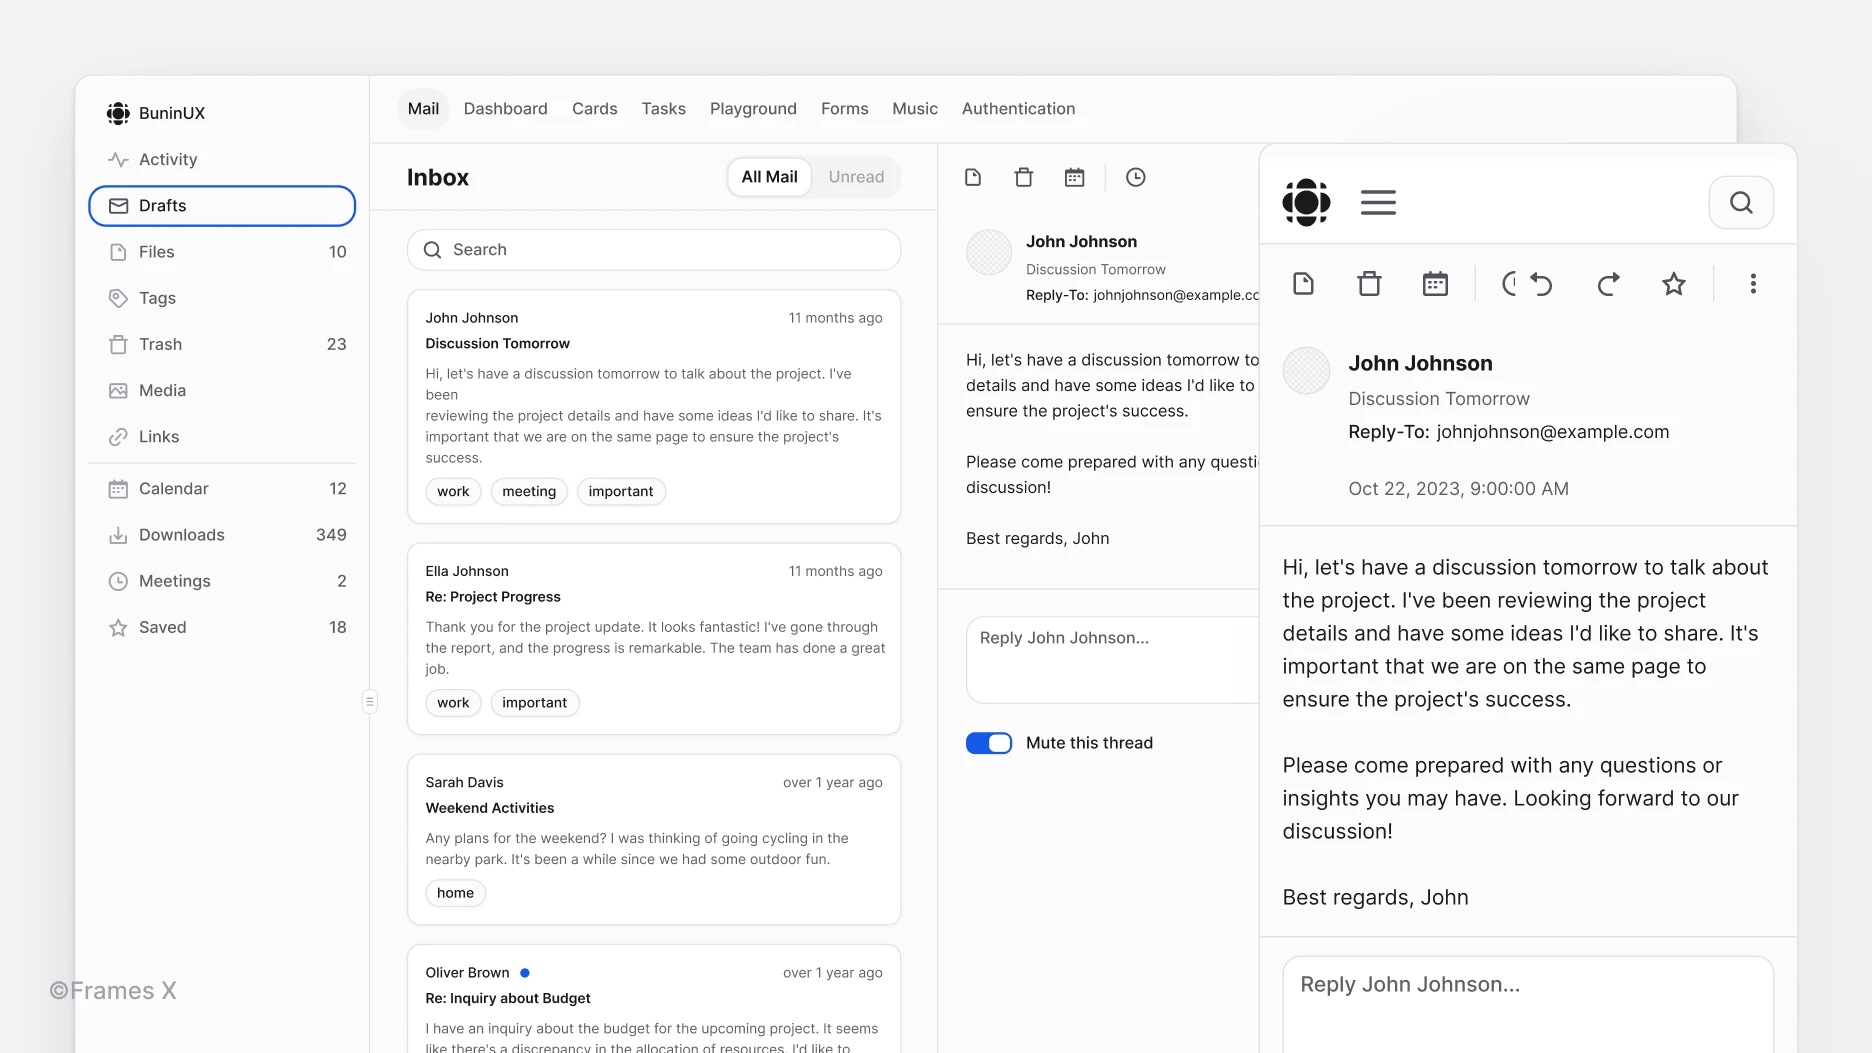Switch to the Dashboard tab
Screen dimensions: 1872x1053
[x=505, y=109]
